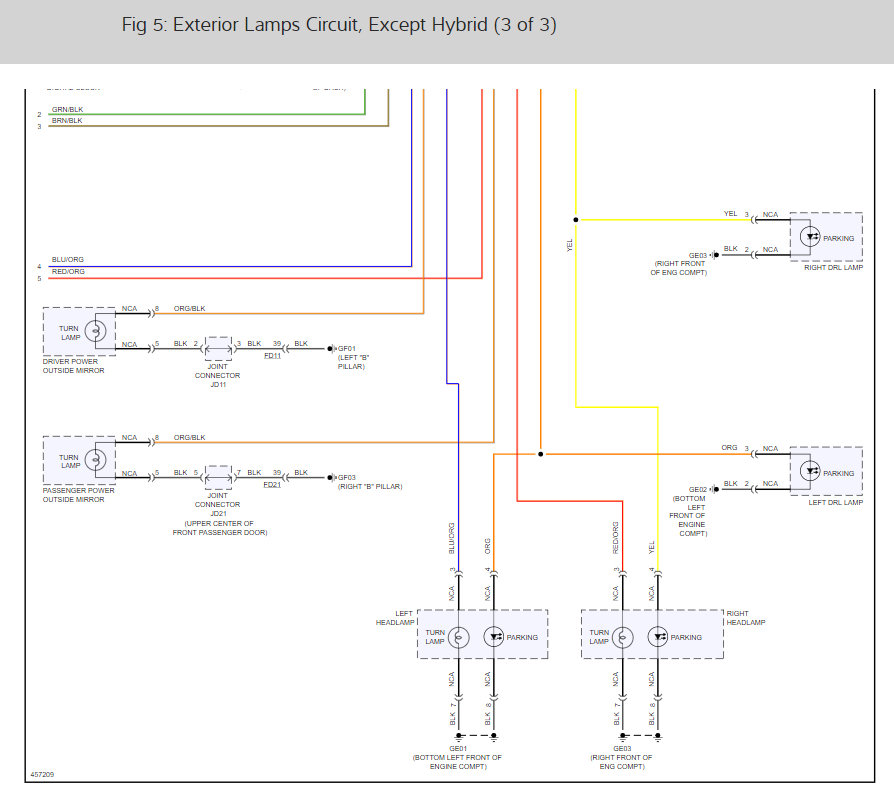Click the horizontal BLU/ORG wire label on the left
Image resolution: width=894 pixels, height=793 pixels.
(x=67, y=259)
